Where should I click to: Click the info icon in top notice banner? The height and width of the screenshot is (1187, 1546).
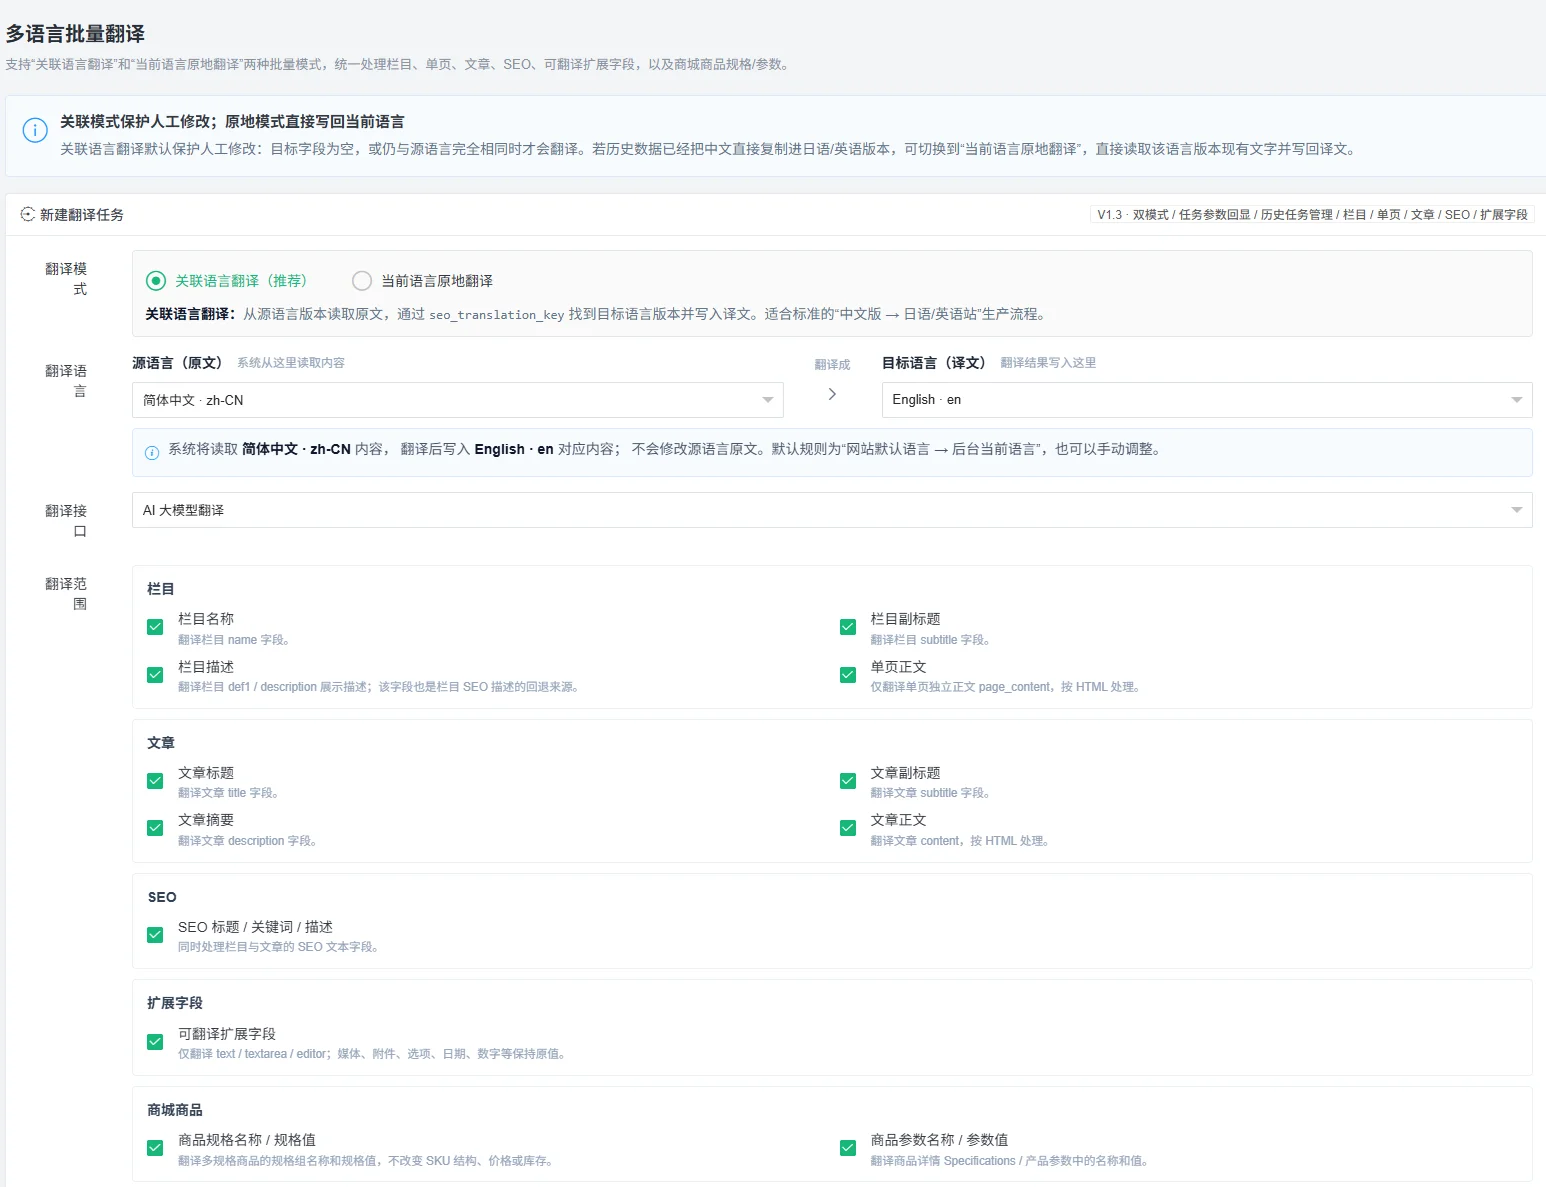tap(35, 131)
